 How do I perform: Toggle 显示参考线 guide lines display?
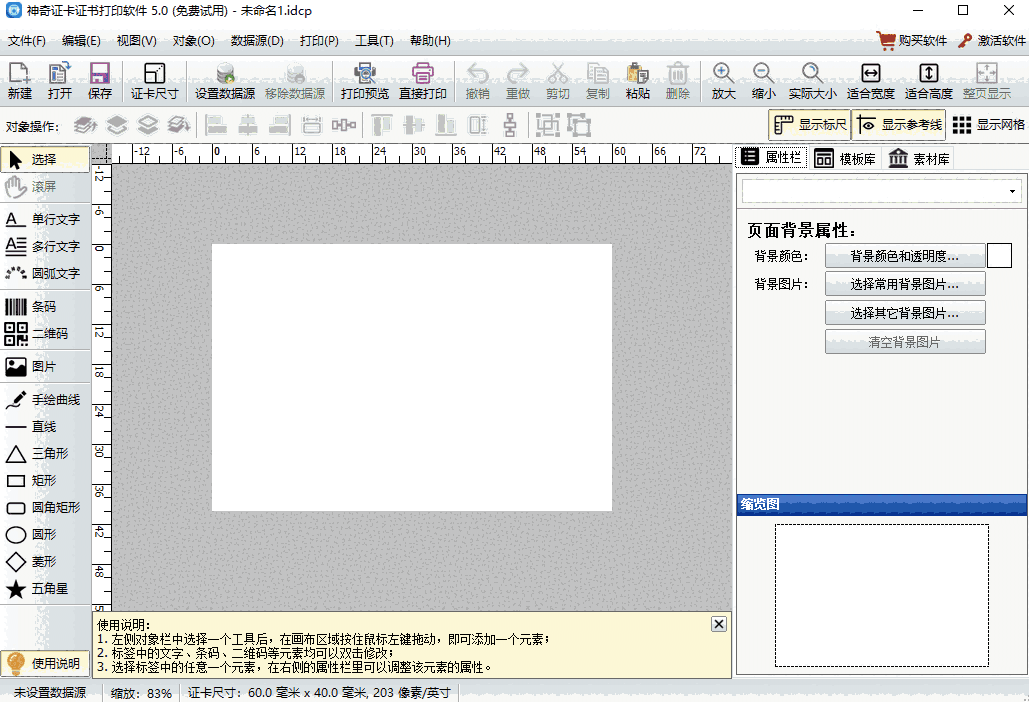click(x=900, y=125)
